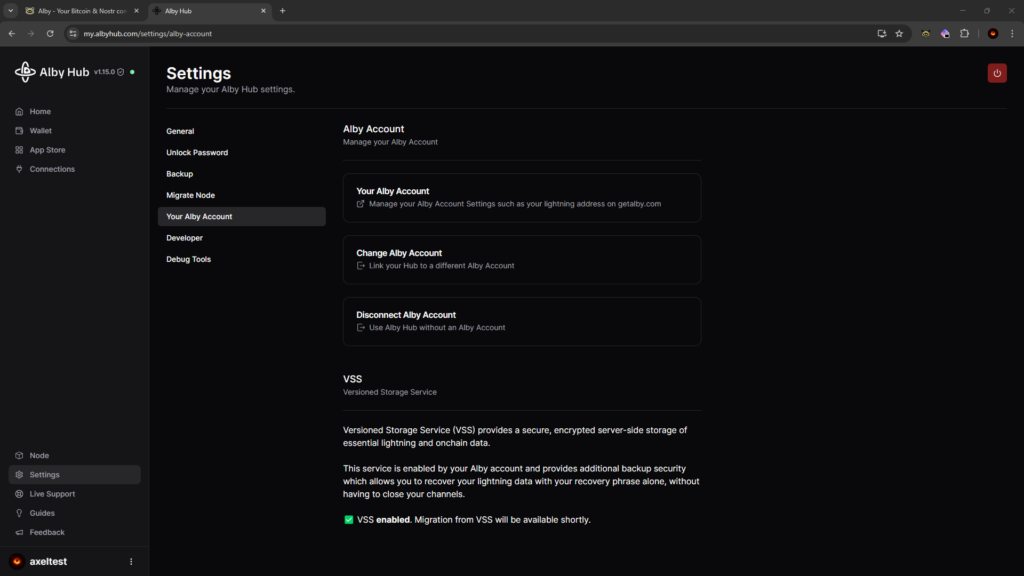The width and height of the screenshot is (1024, 576).
Task: Open the Node page from sidebar
Action: [39, 456]
